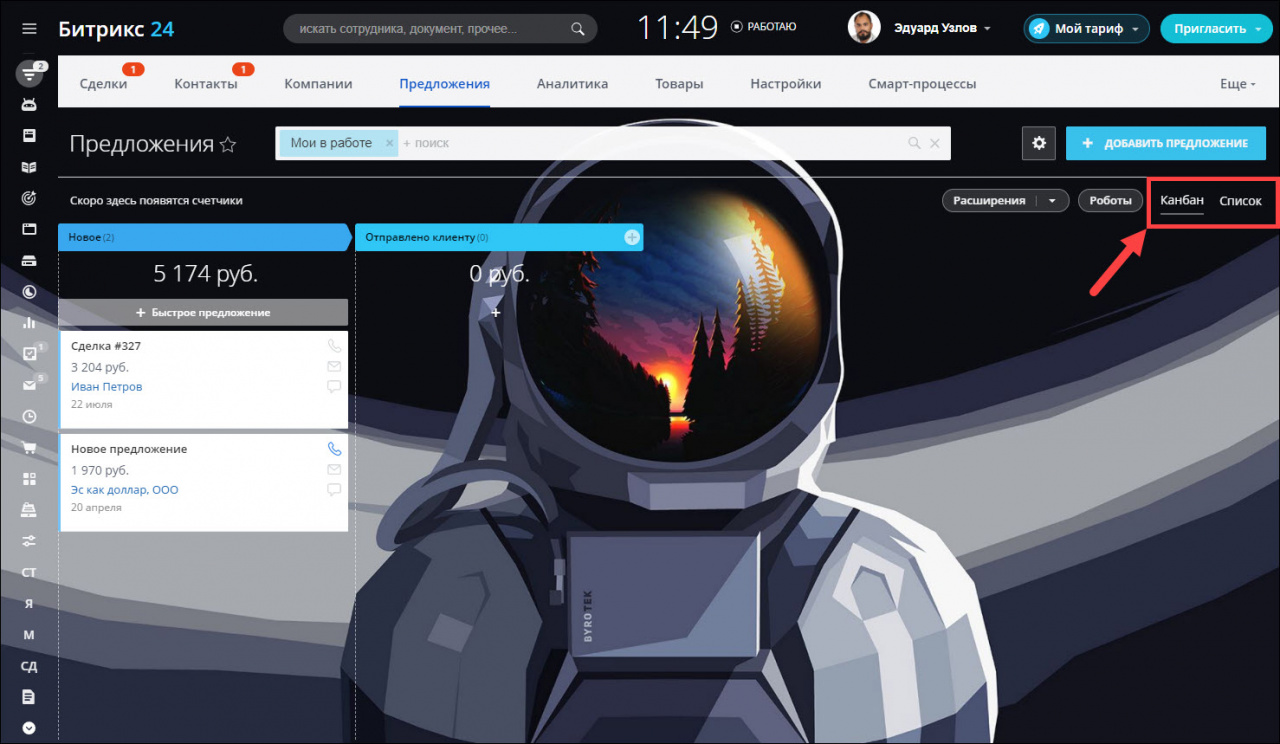Select the Предложения tab
This screenshot has height=744, width=1280.
[444, 84]
